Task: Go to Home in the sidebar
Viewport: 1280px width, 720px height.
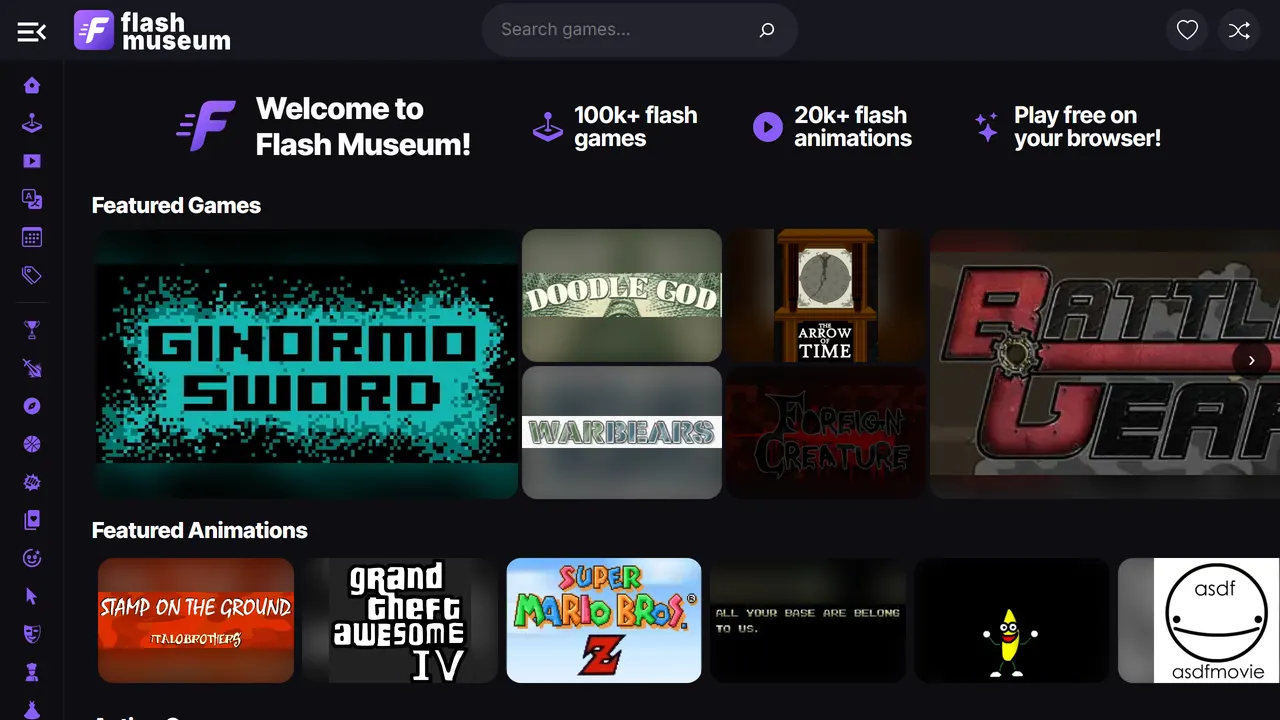Action: [x=32, y=85]
